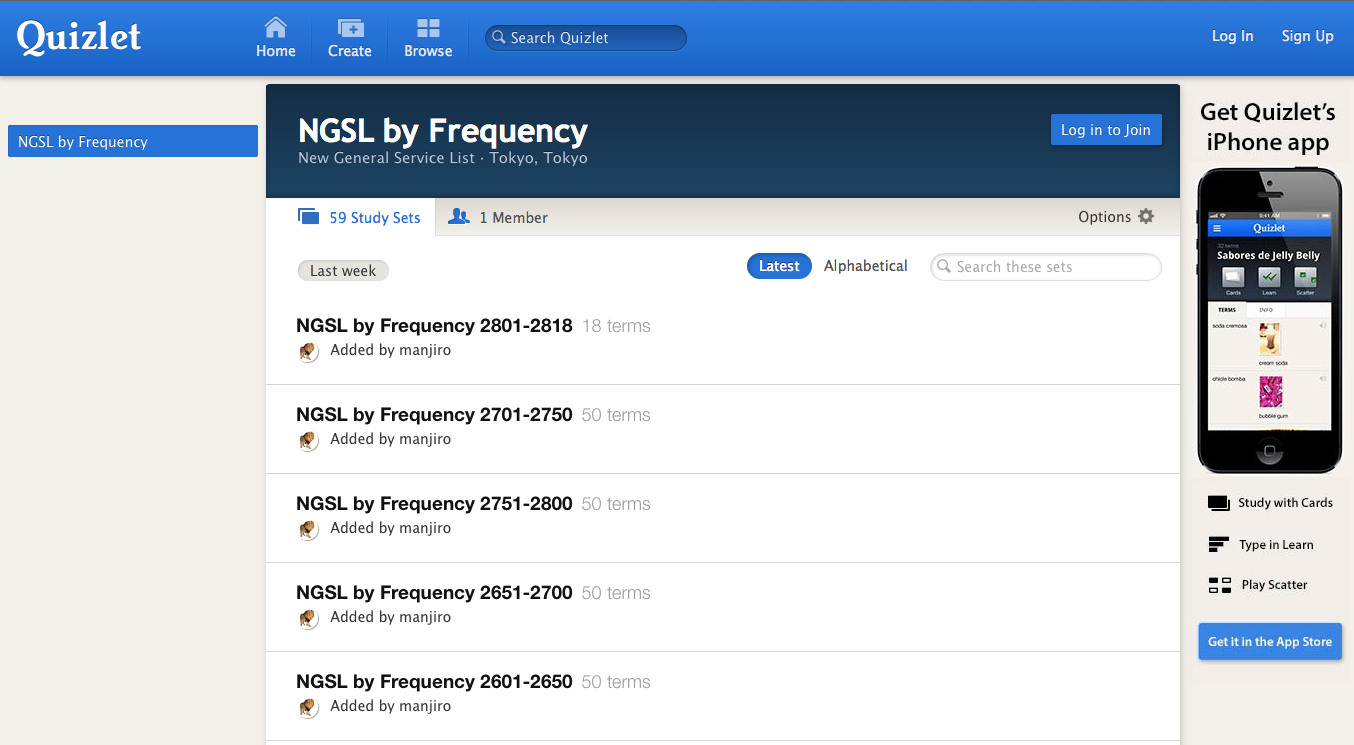This screenshot has width=1354, height=745.
Task: Click Added by manjiro under set 2701-2750
Action: (391, 439)
